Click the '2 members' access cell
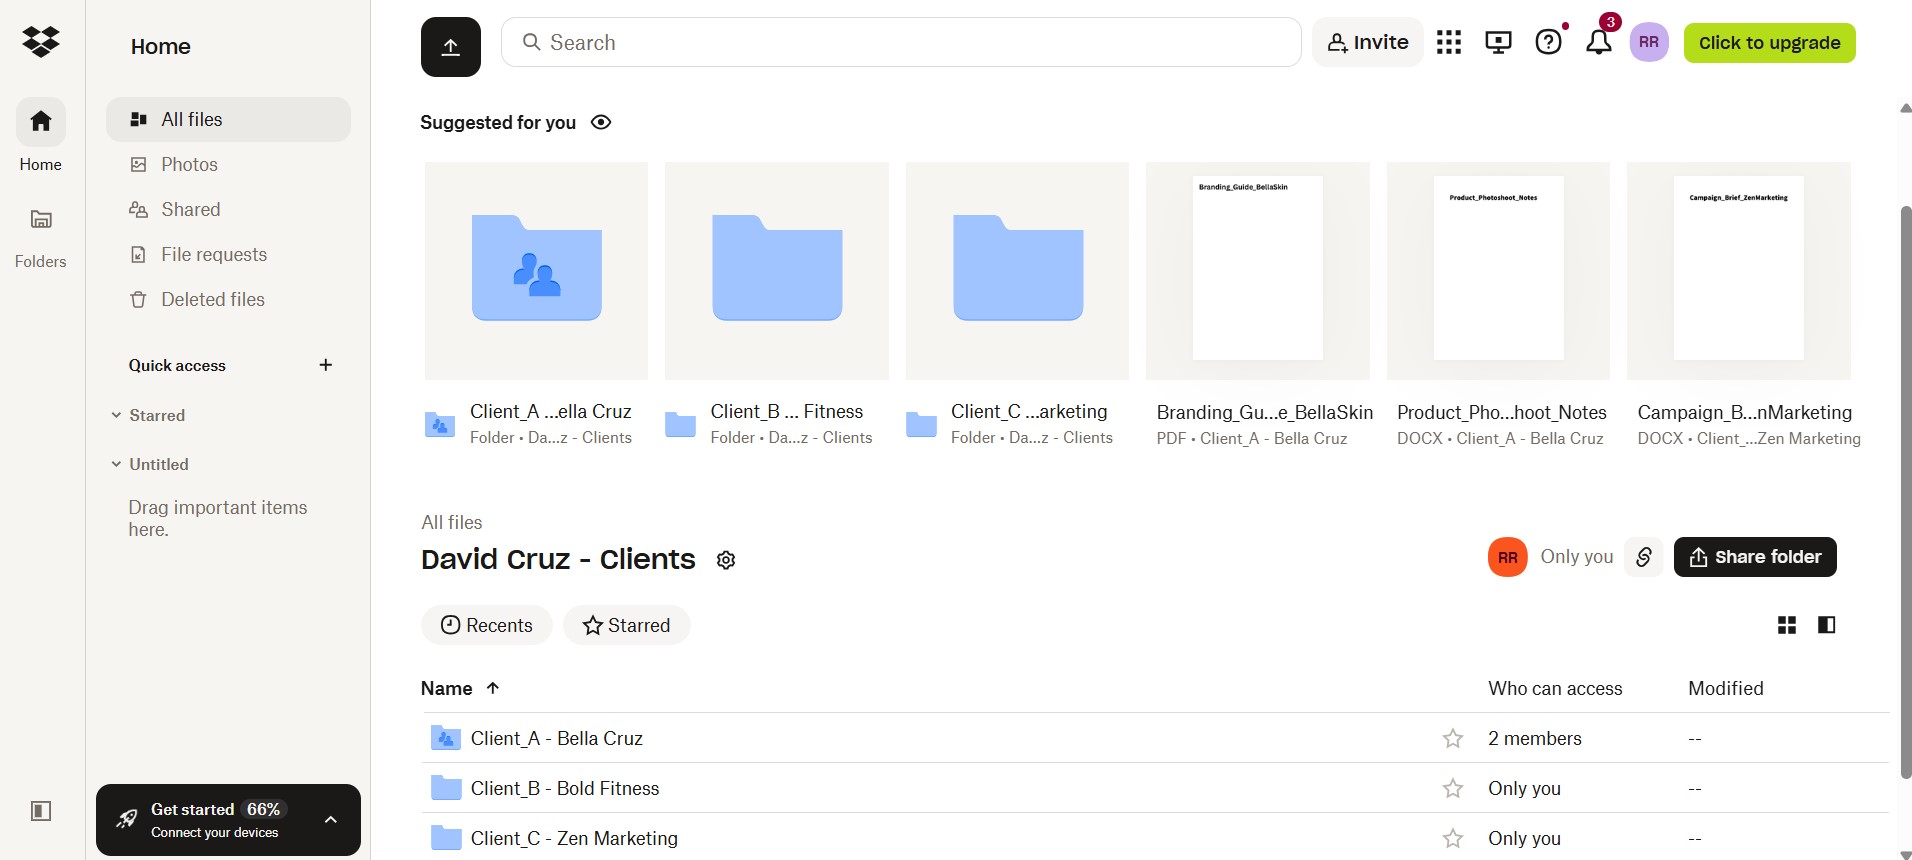Screen dimensions: 1912x860 [1535, 738]
